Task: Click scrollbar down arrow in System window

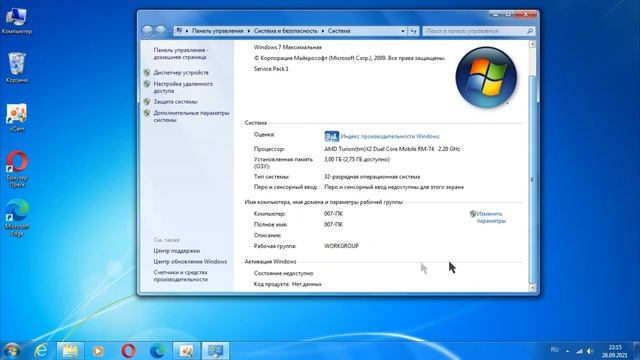Action: coord(532,288)
